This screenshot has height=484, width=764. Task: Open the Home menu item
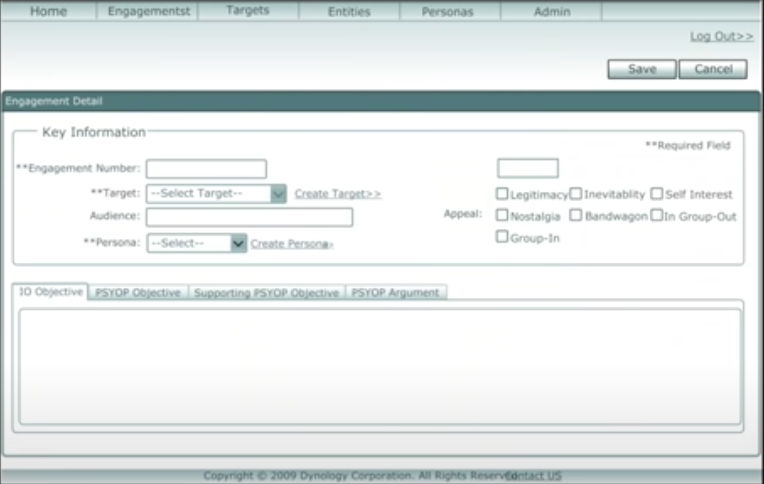pyautogui.click(x=48, y=11)
